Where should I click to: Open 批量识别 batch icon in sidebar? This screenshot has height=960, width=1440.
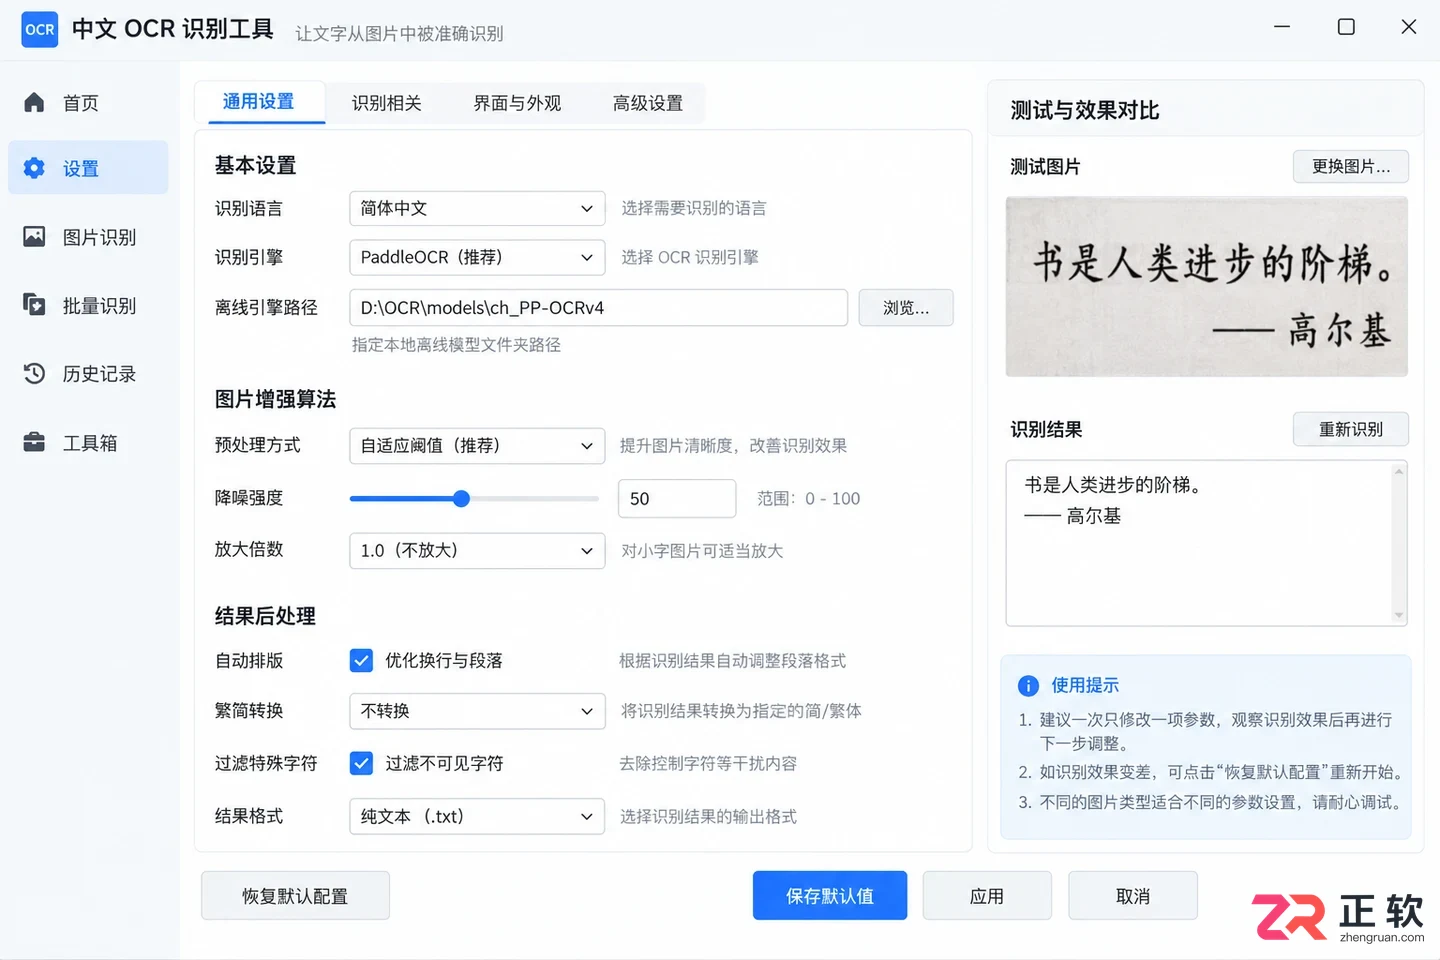34,305
